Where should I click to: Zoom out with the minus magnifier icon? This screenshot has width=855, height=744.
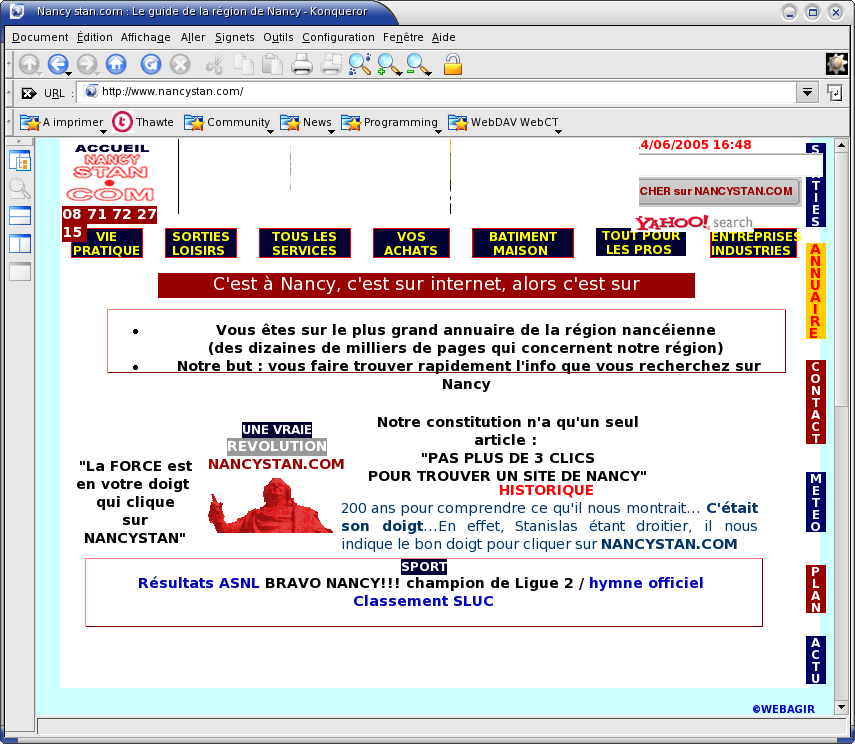coord(418,64)
